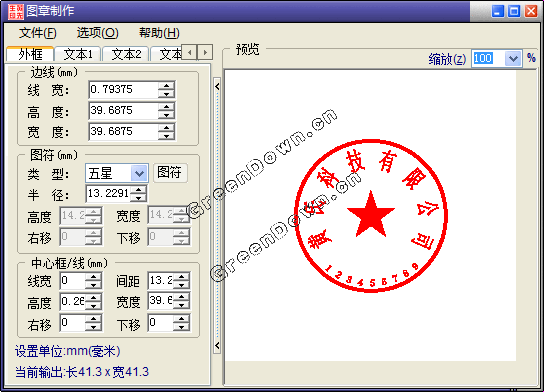Expand the 缩放 zoom percentage dropdown
The height and width of the screenshot is (392, 544).
(513, 59)
